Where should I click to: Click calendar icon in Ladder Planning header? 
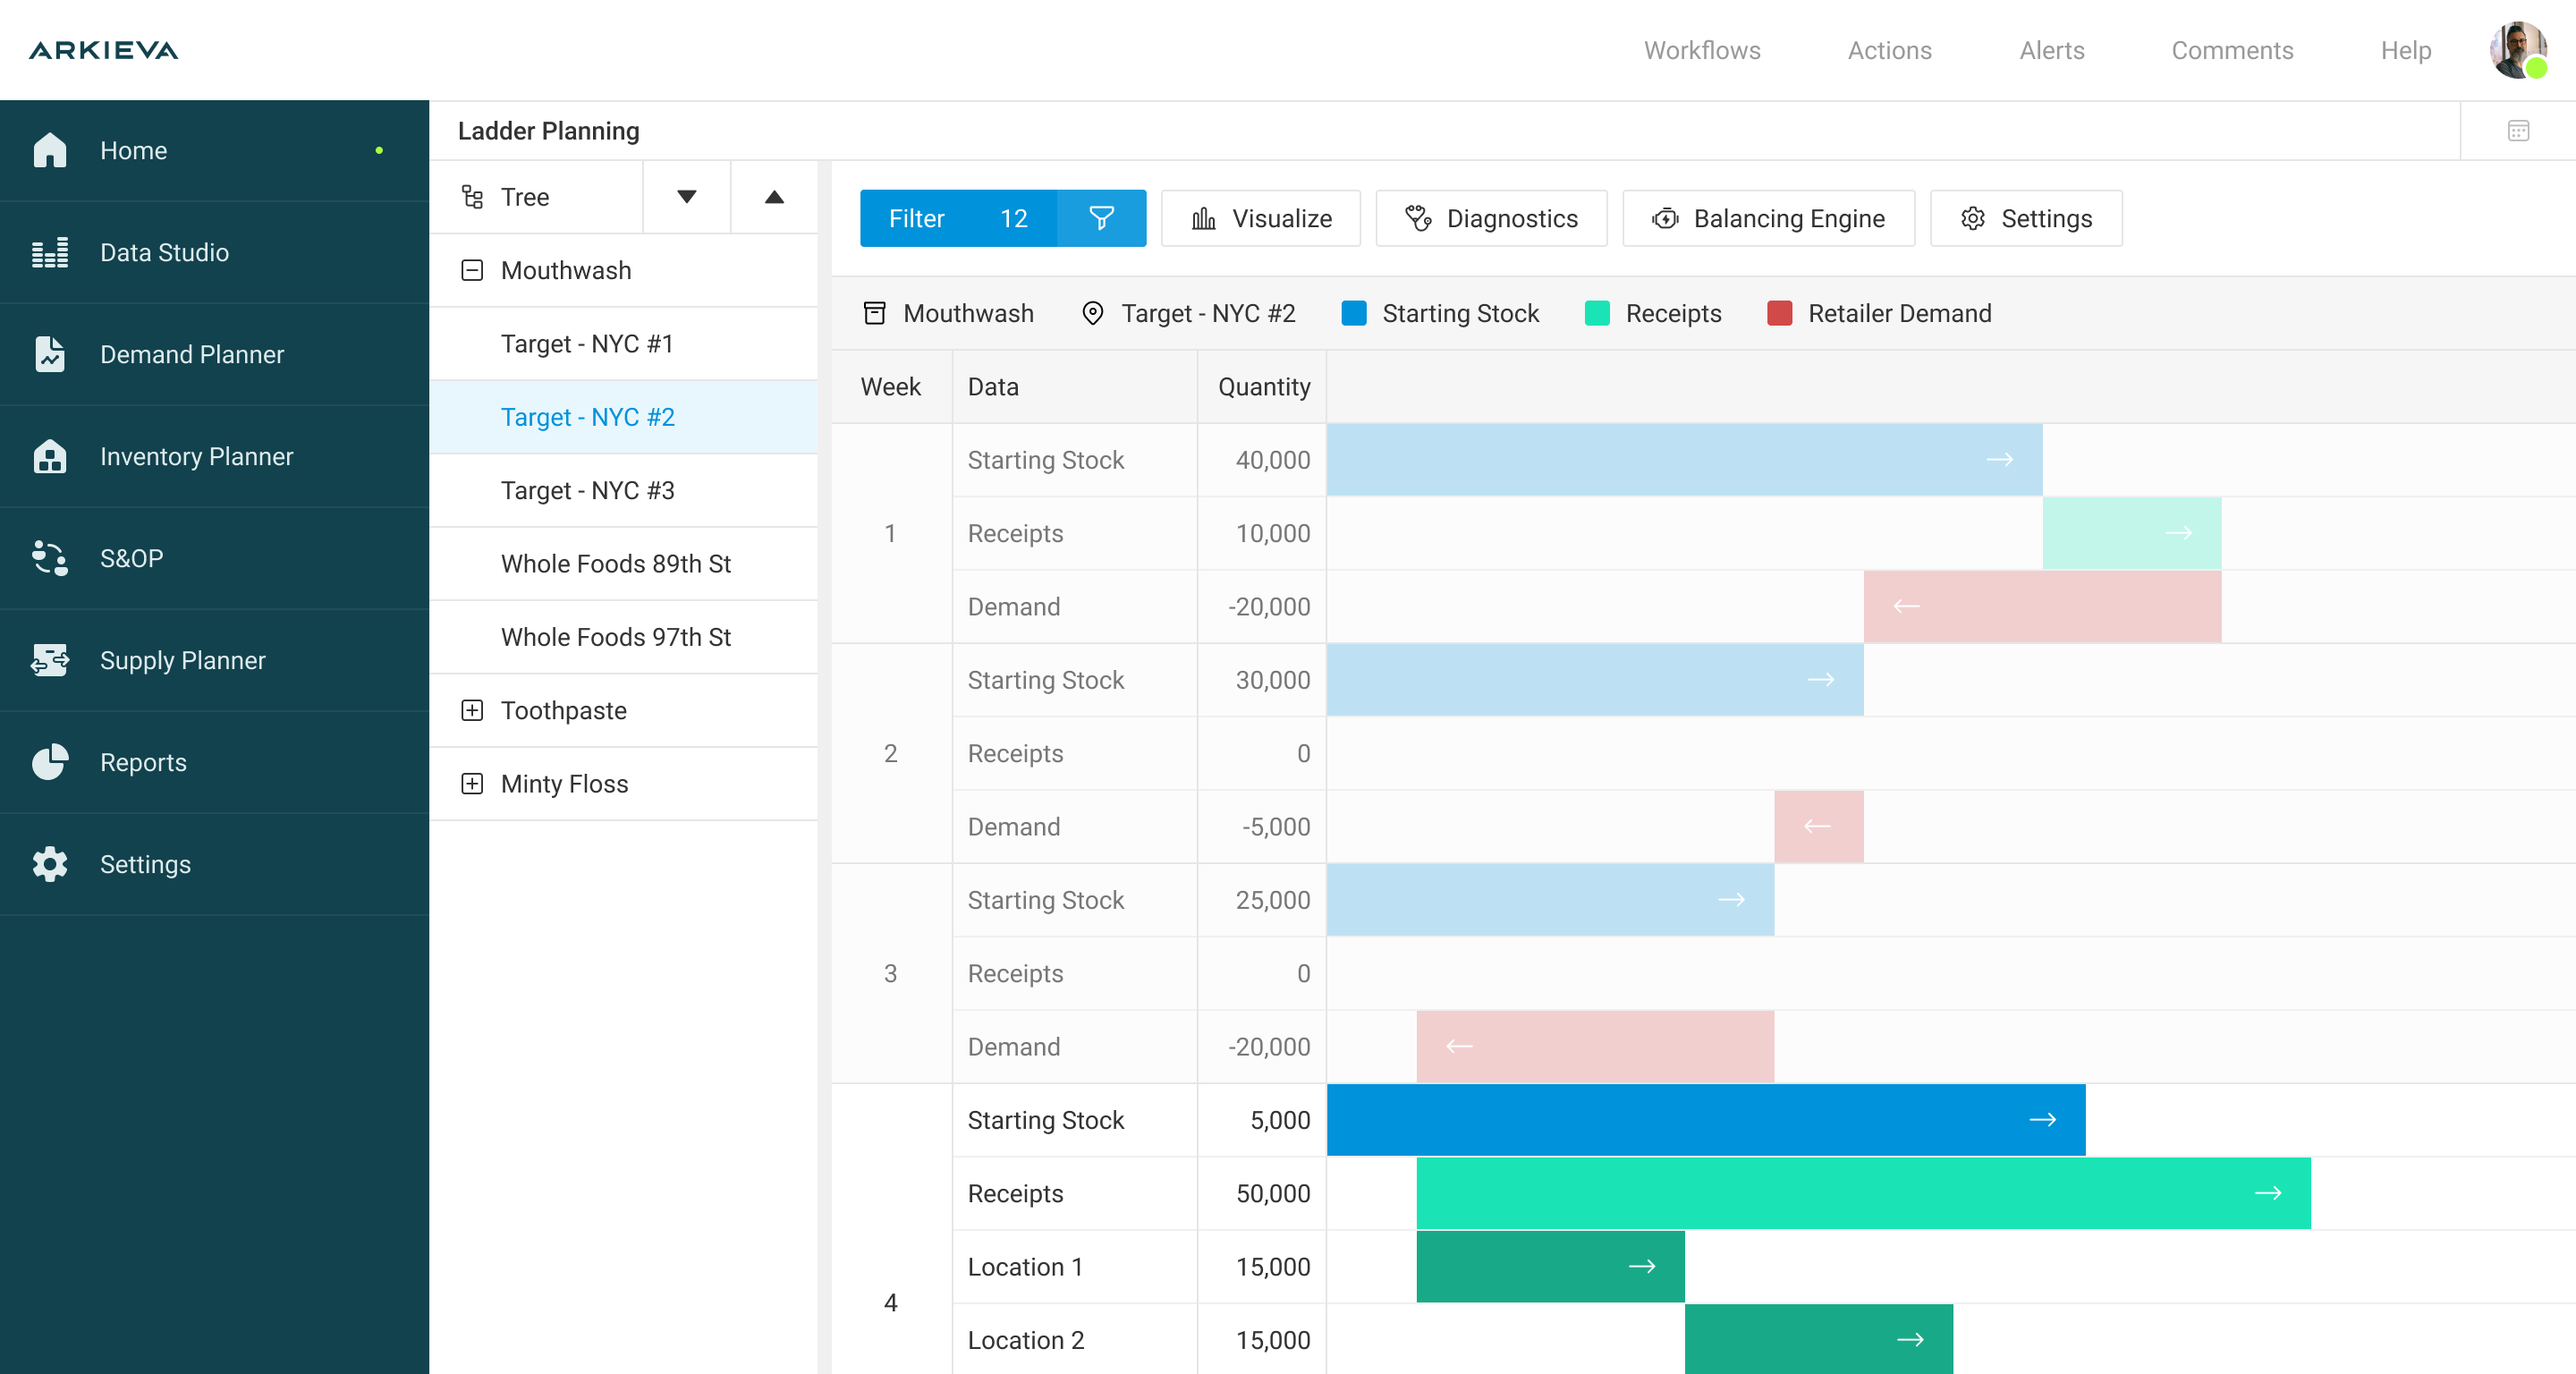pos(2518,131)
